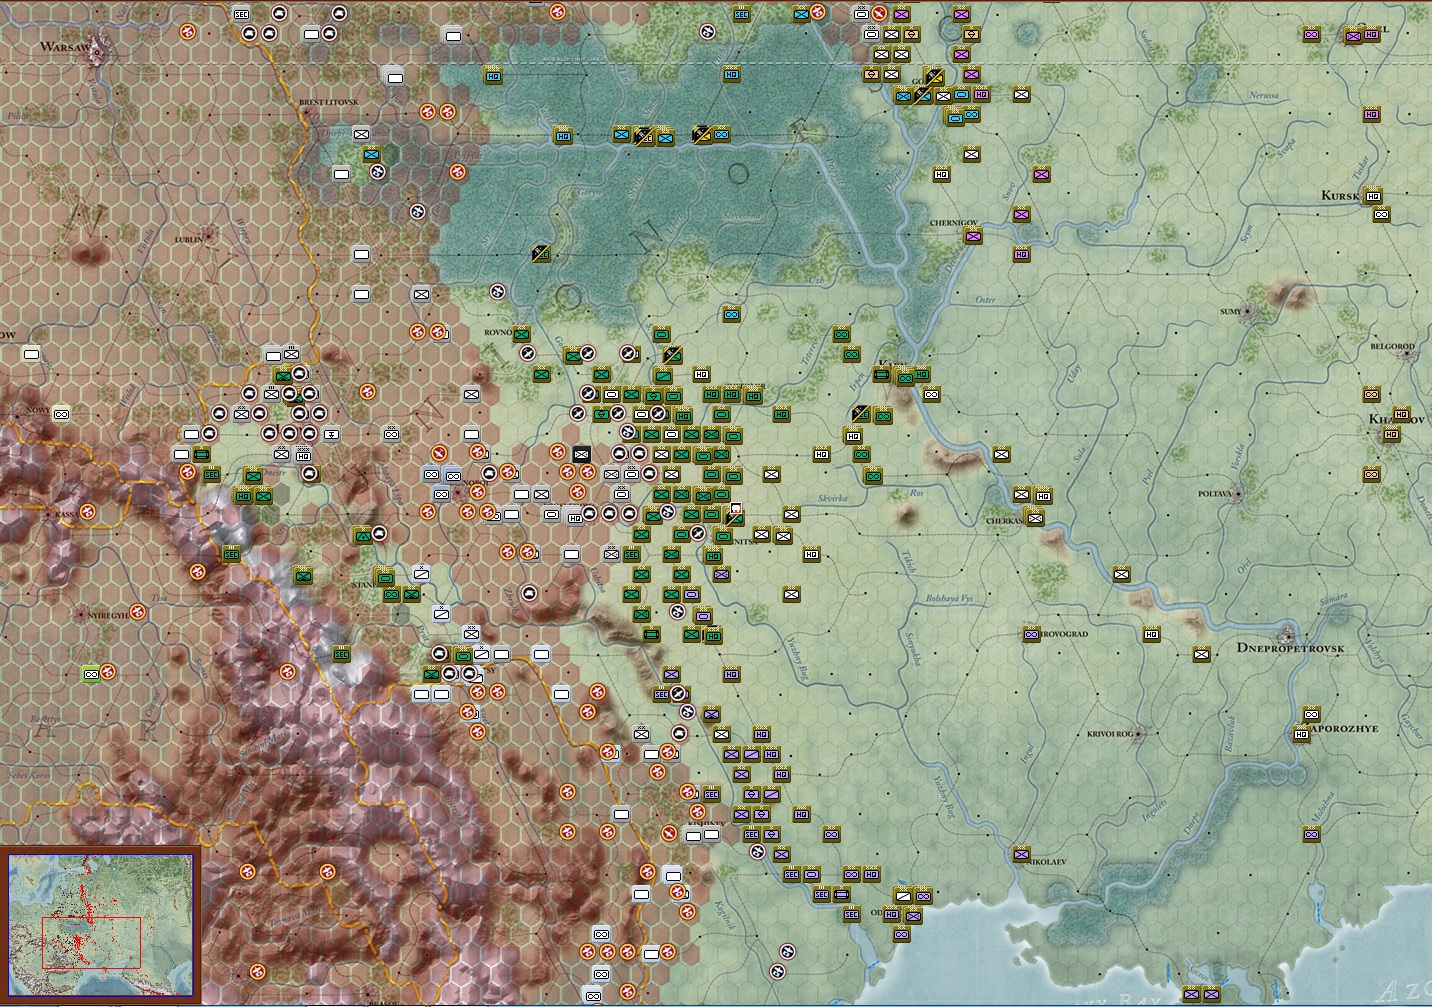The height and width of the screenshot is (1007, 1432).
Task: Select the Belgorod city label
Action: (x=1392, y=347)
